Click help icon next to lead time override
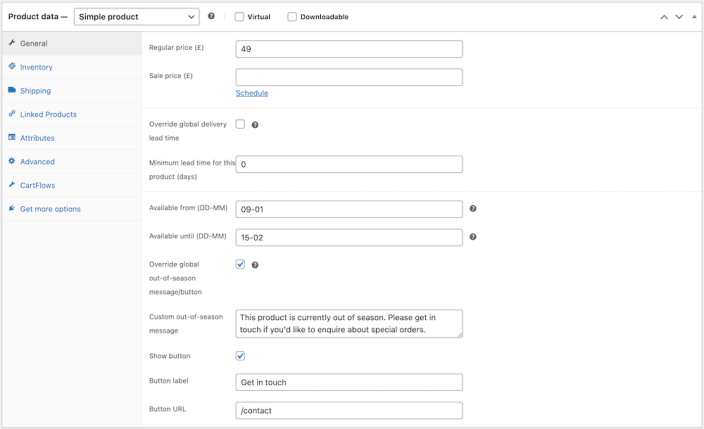704x429 pixels. coord(255,125)
